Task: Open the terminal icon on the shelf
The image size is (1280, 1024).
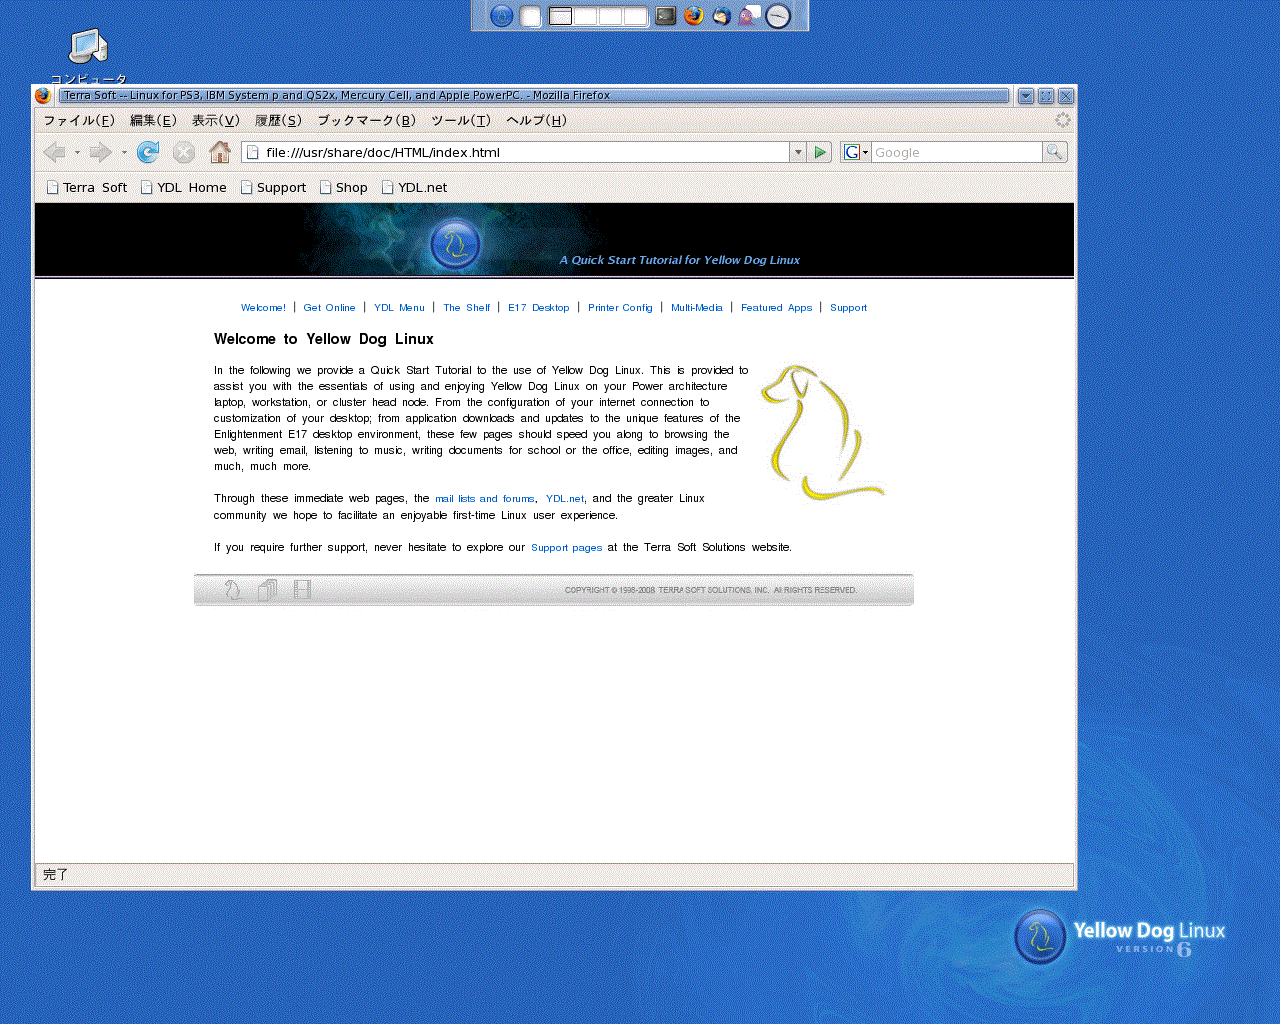Action: 666,16
